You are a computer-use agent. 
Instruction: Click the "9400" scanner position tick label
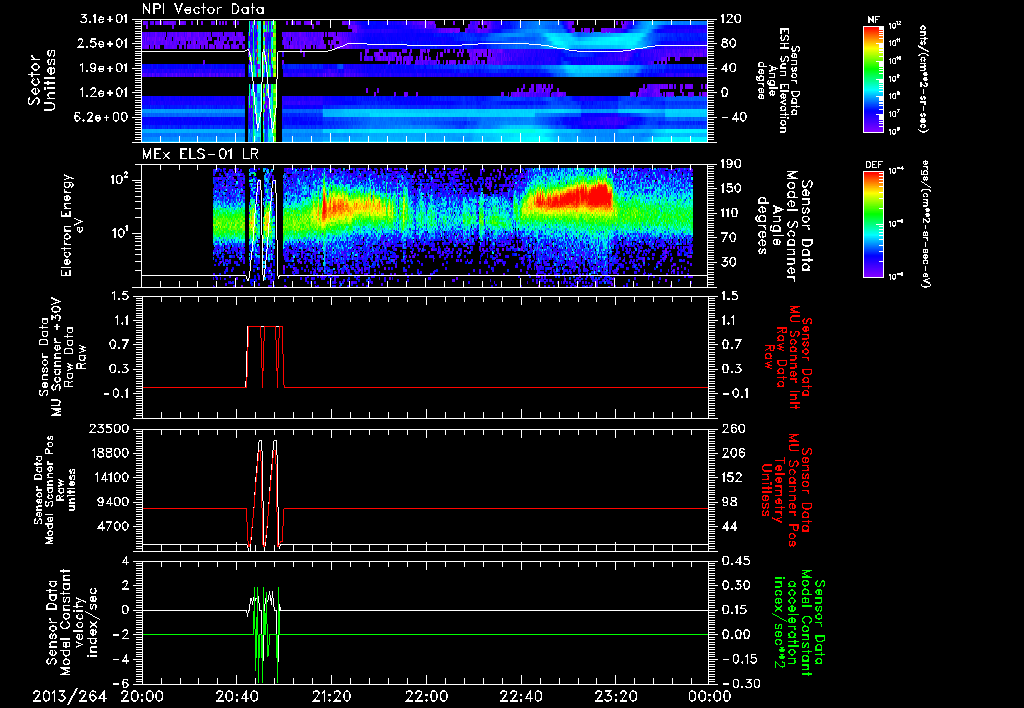[114, 502]
